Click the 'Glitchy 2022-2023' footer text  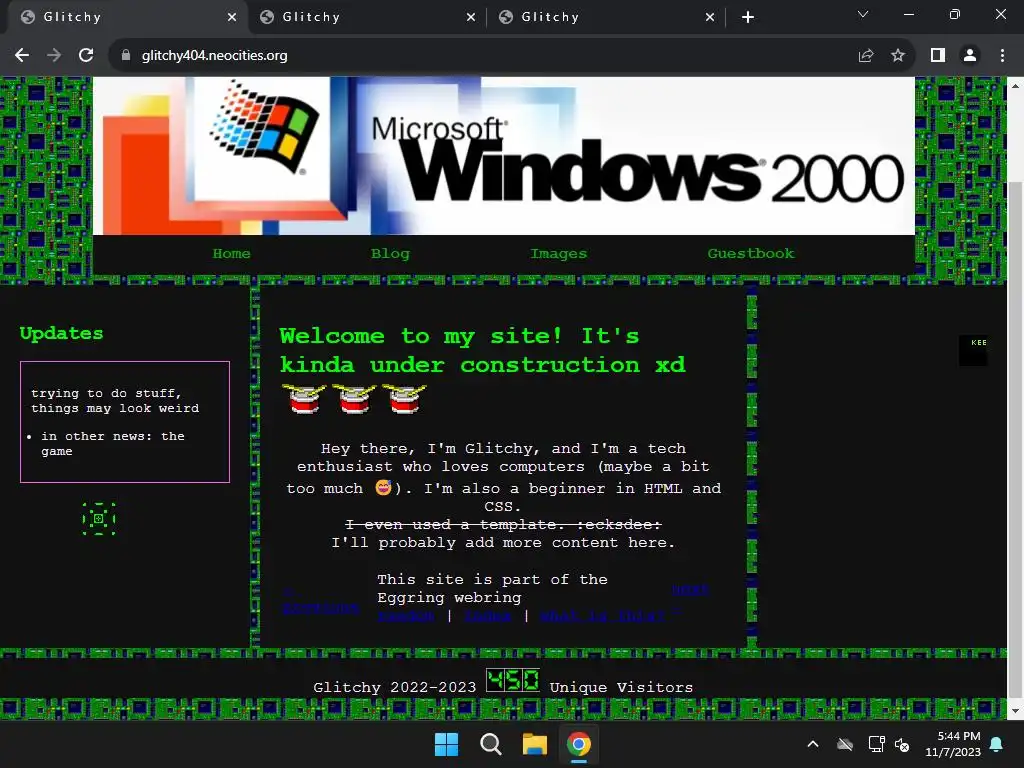pos(394,687)
